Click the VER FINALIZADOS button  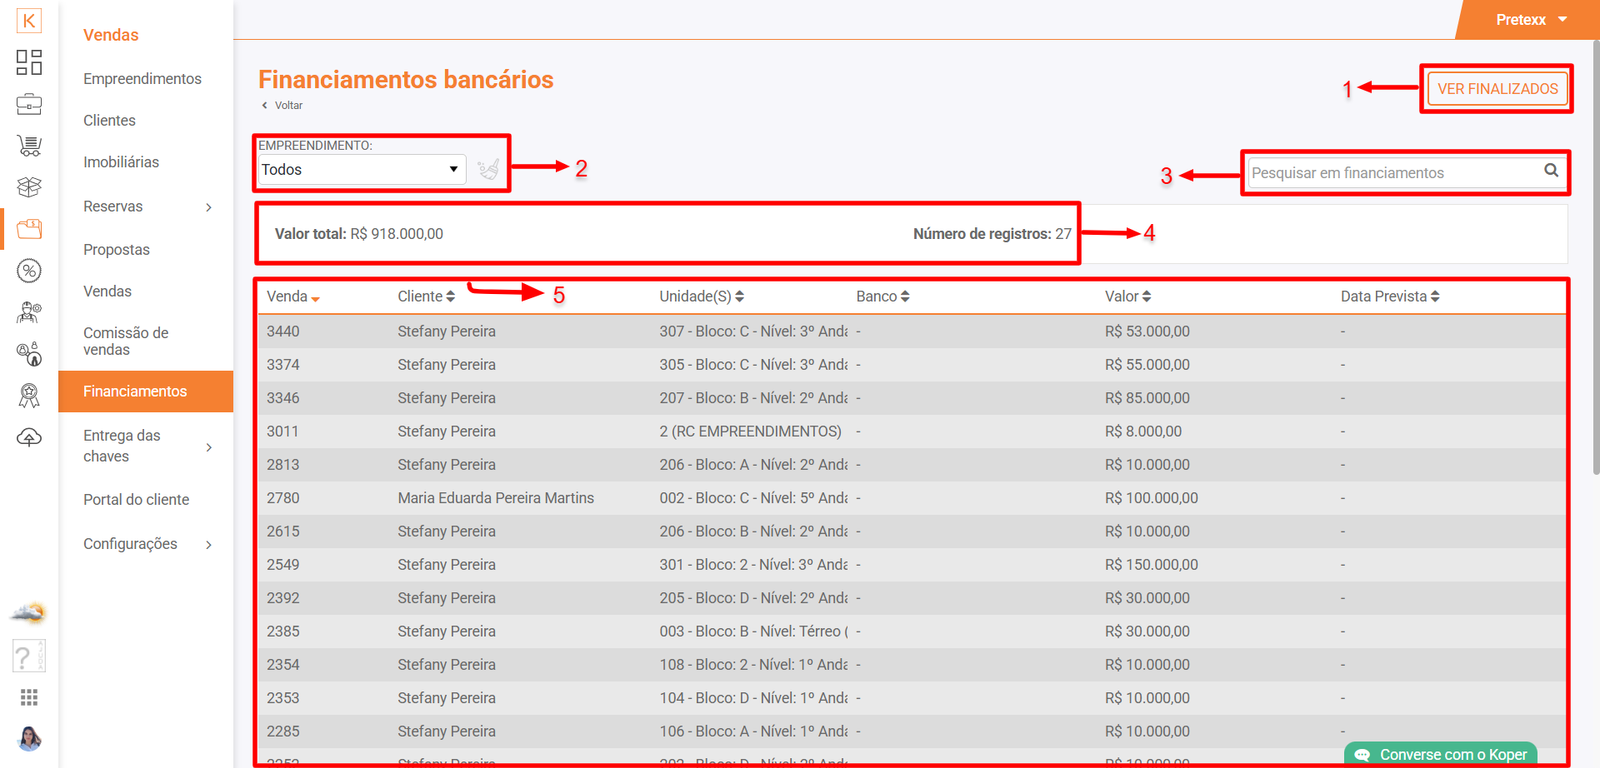pos(1497,89)
